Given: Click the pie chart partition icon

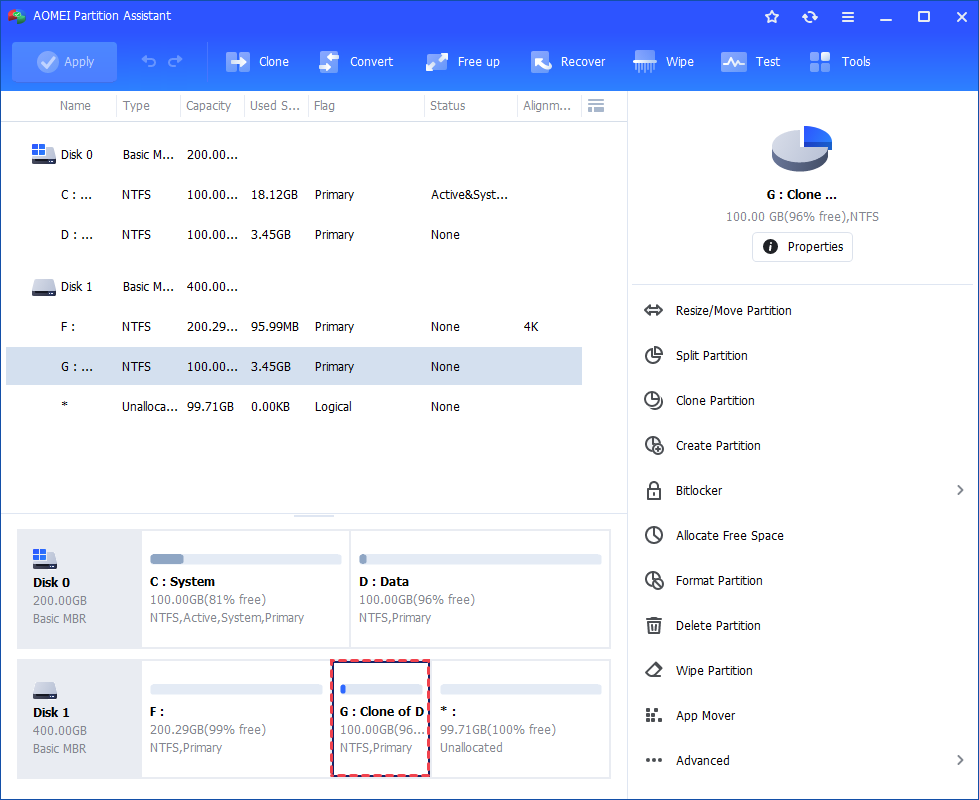Looking at the screenshot, I should click(802, 149).
